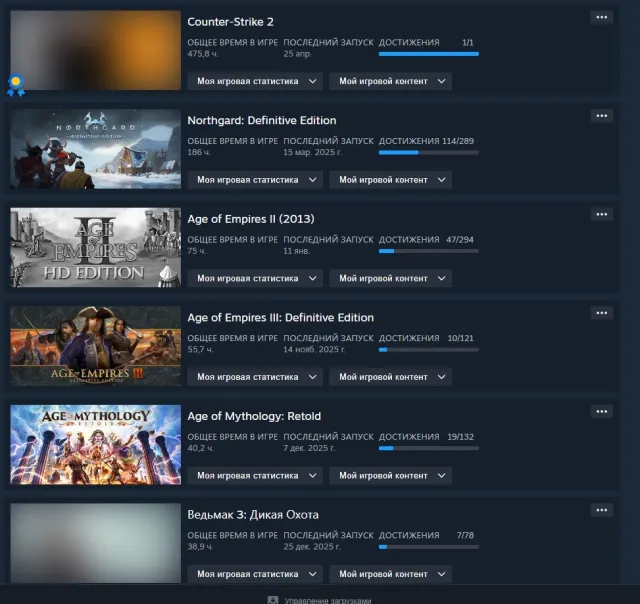Click the Age of Empires III achievements progress bar
640x604 pixels.
[429, 350]
